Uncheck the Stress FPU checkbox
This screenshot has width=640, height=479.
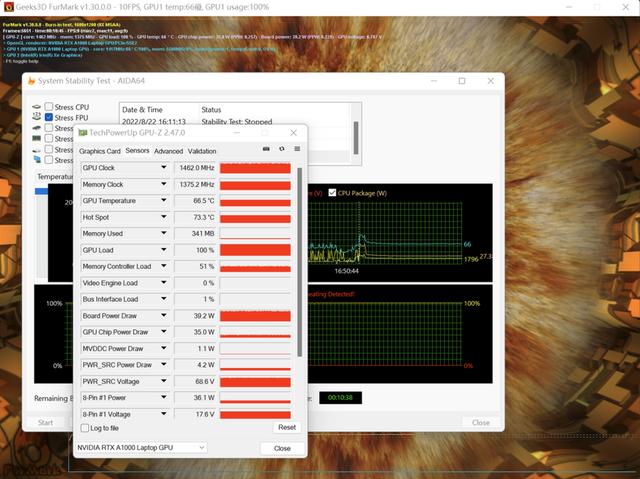coord(49,117)
